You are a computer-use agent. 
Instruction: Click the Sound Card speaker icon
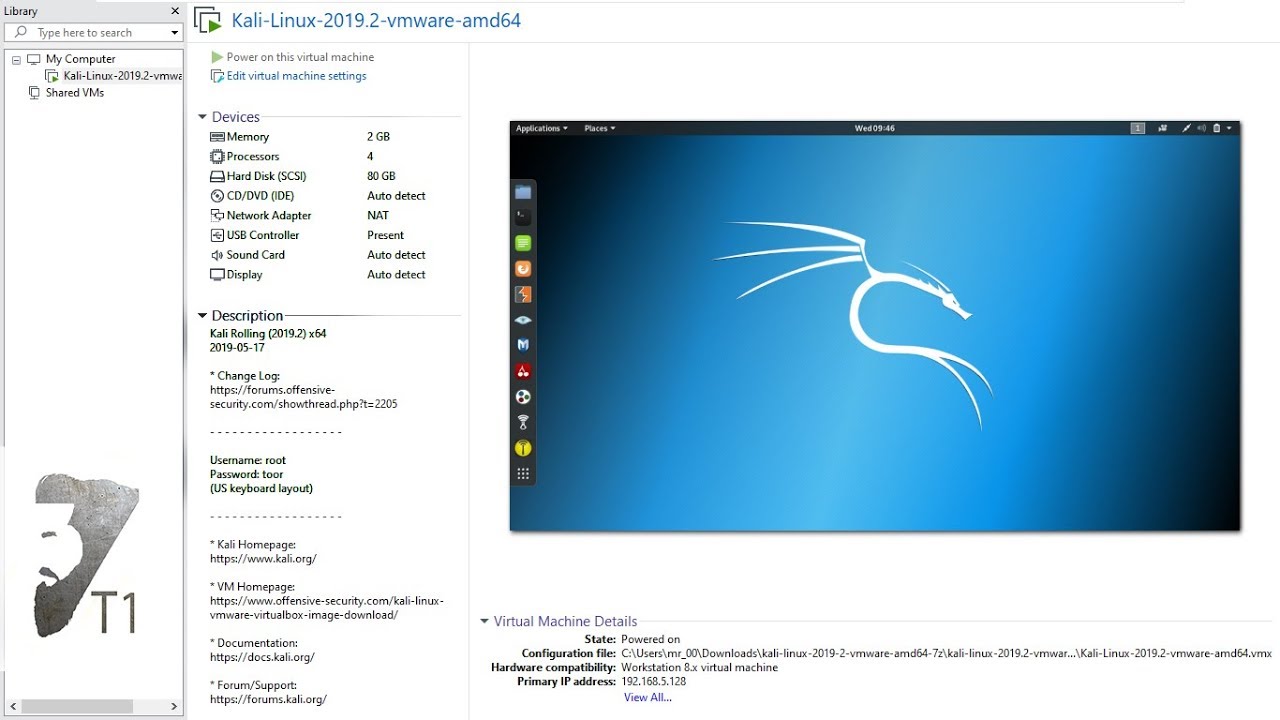217,255
